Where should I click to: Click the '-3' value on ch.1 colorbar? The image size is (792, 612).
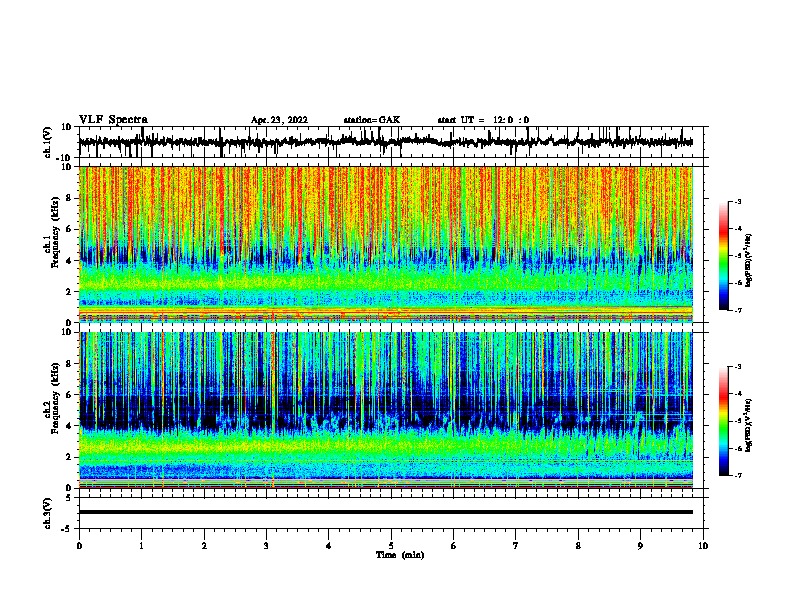click(738, 201)
